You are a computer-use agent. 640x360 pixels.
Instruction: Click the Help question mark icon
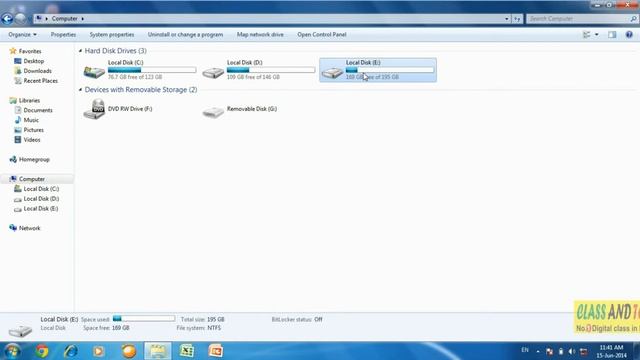(629, 35)
